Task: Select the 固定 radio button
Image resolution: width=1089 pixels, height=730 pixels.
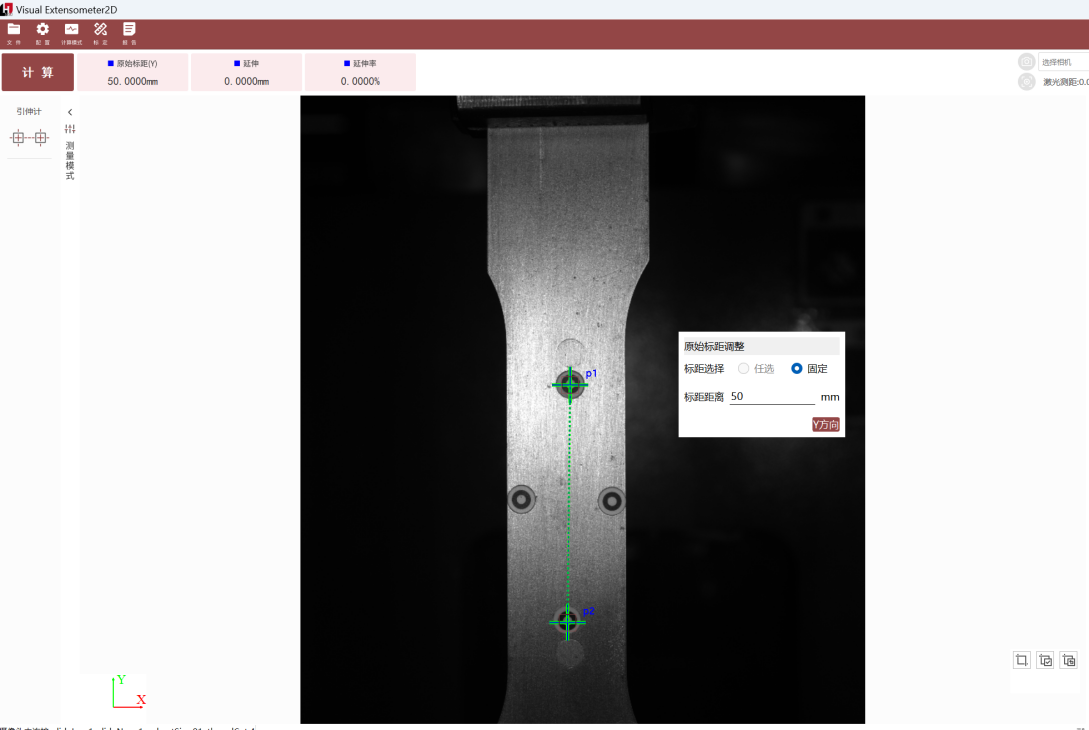Action: [797, 369]
